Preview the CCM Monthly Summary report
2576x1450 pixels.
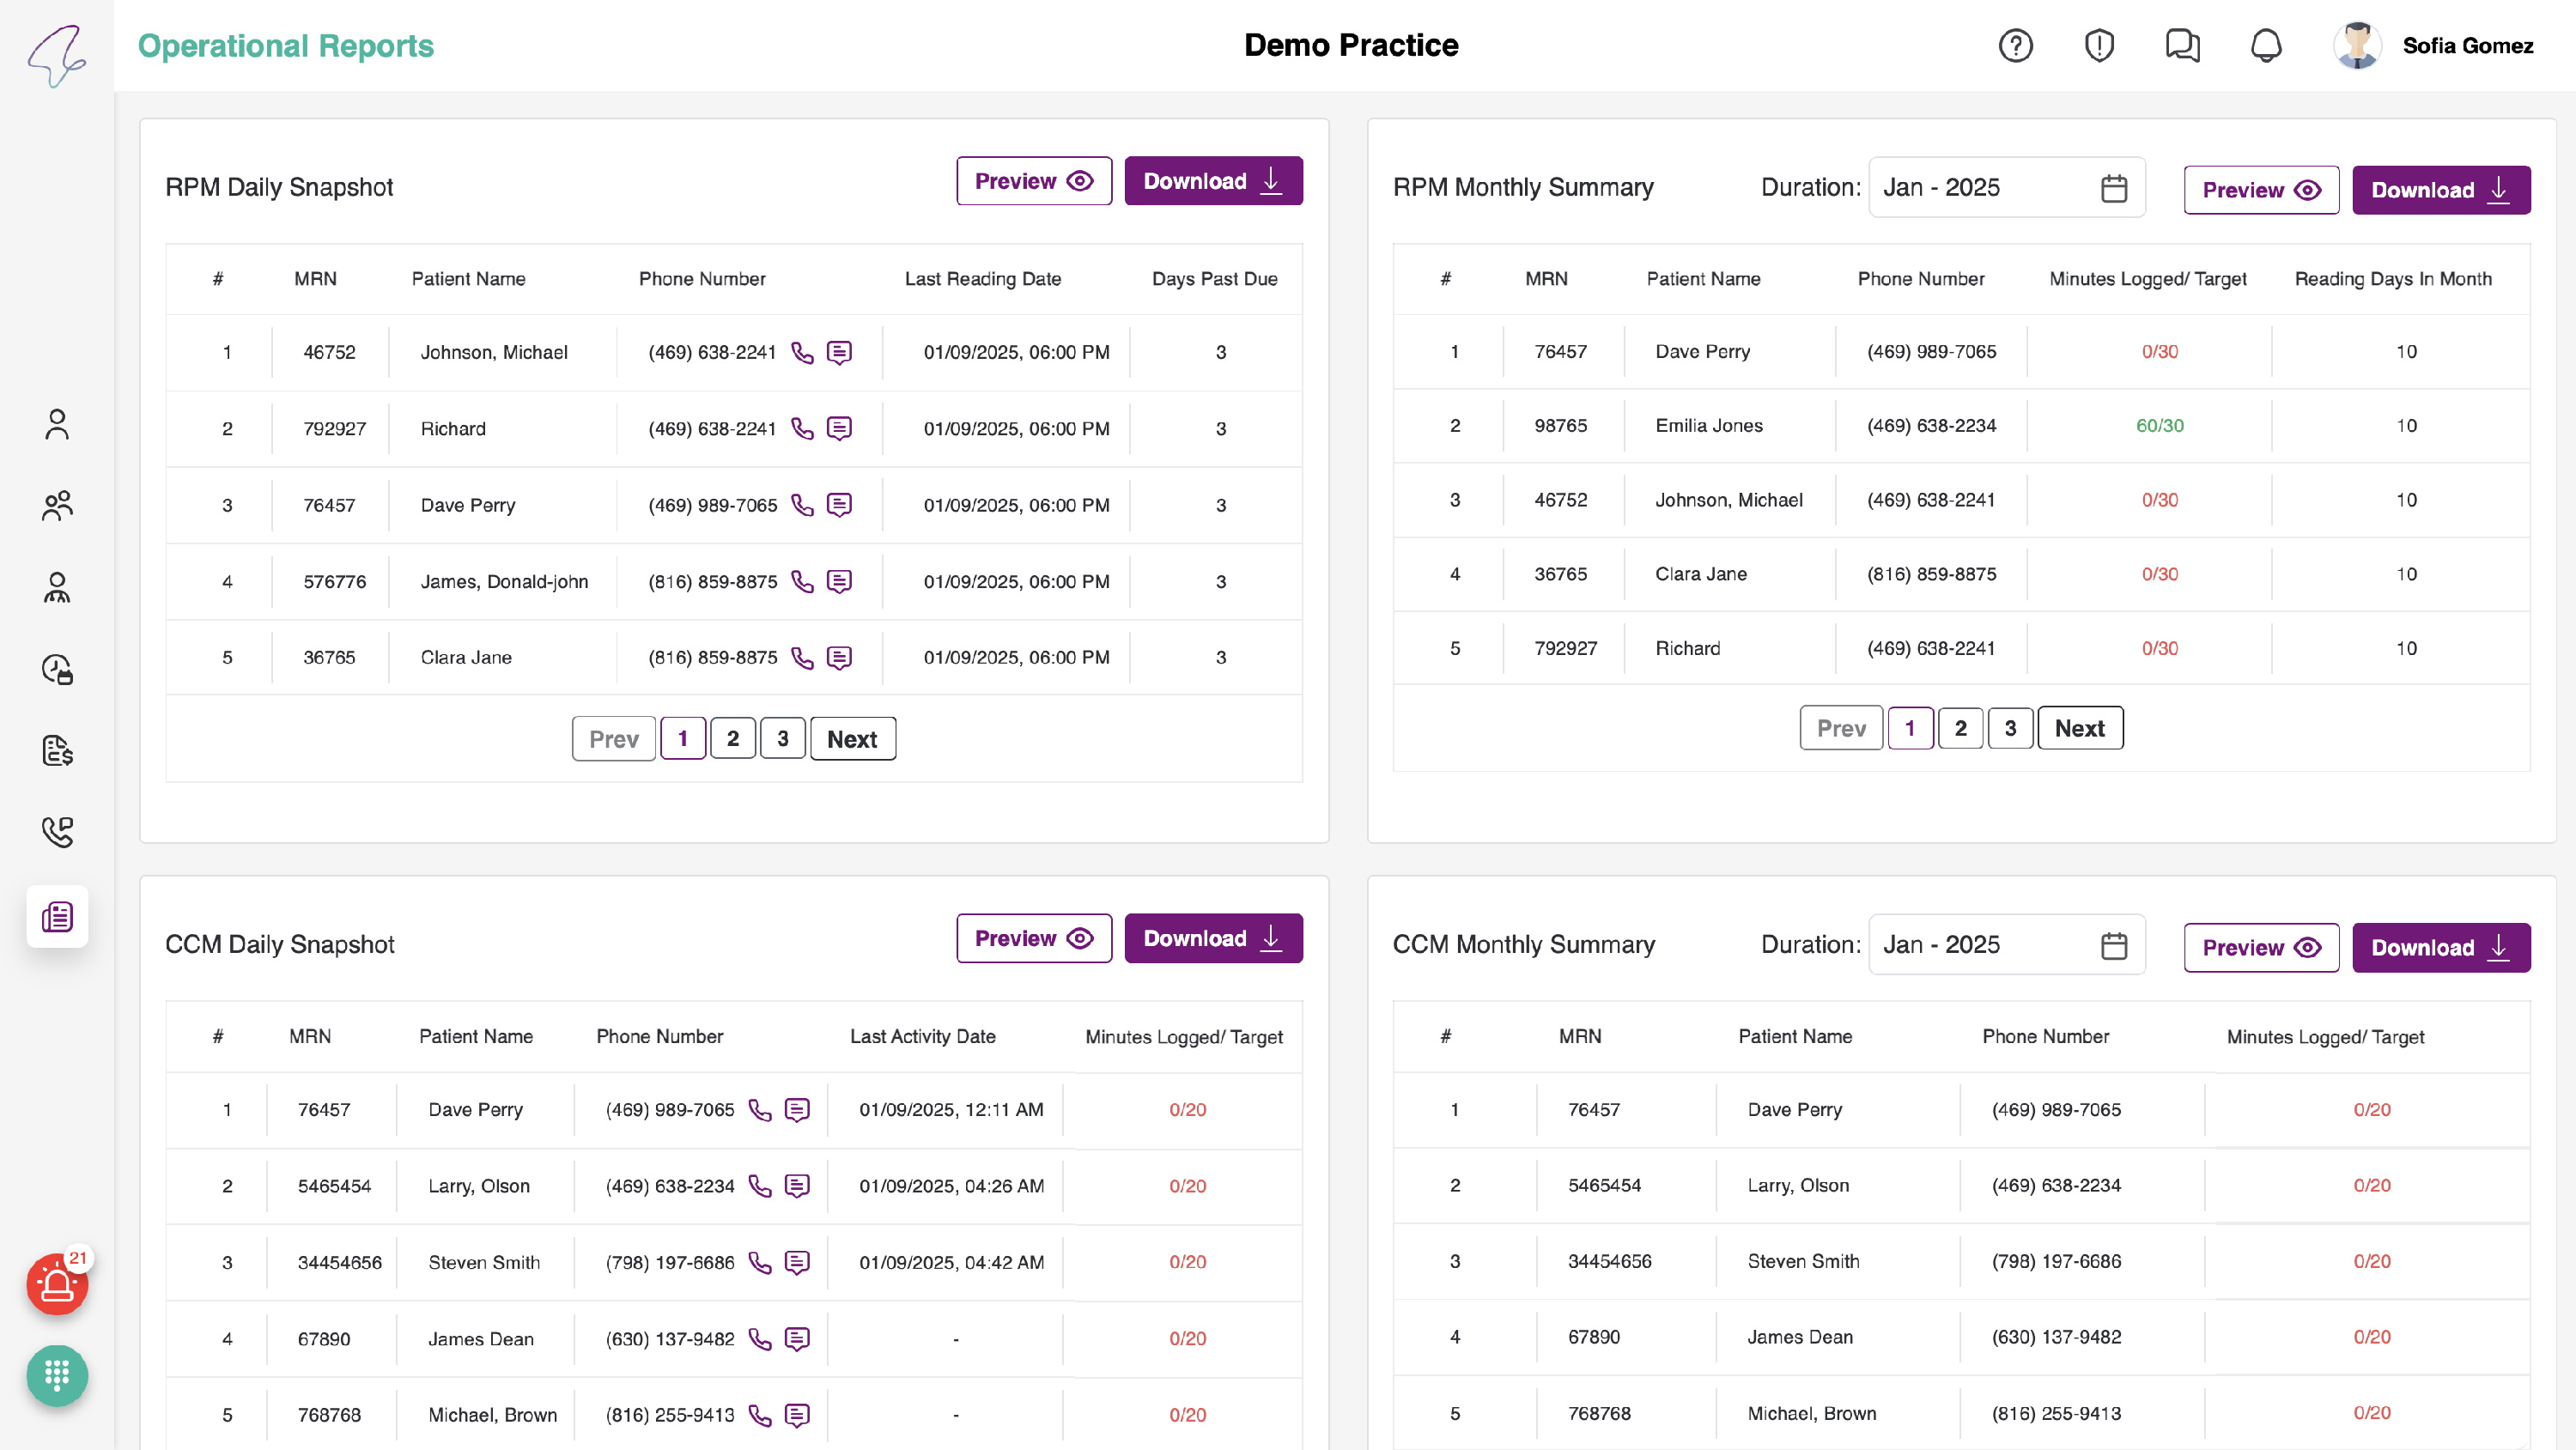tap(2260, 947)
